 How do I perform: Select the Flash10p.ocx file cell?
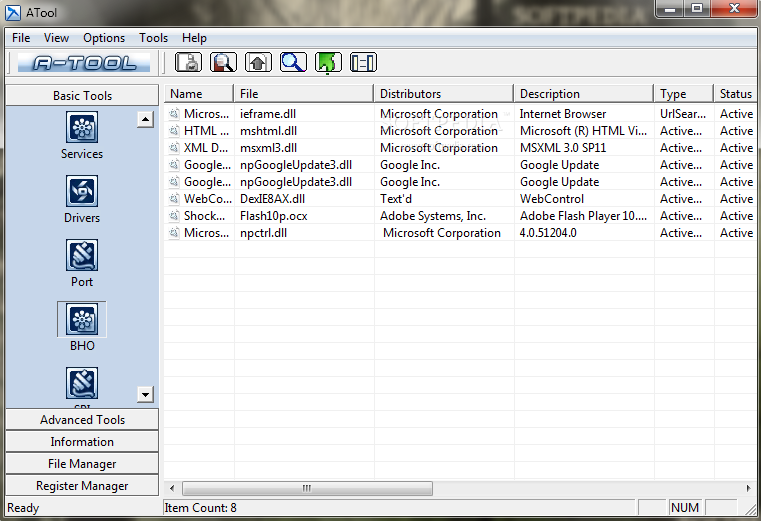click(x=274, y=216)
